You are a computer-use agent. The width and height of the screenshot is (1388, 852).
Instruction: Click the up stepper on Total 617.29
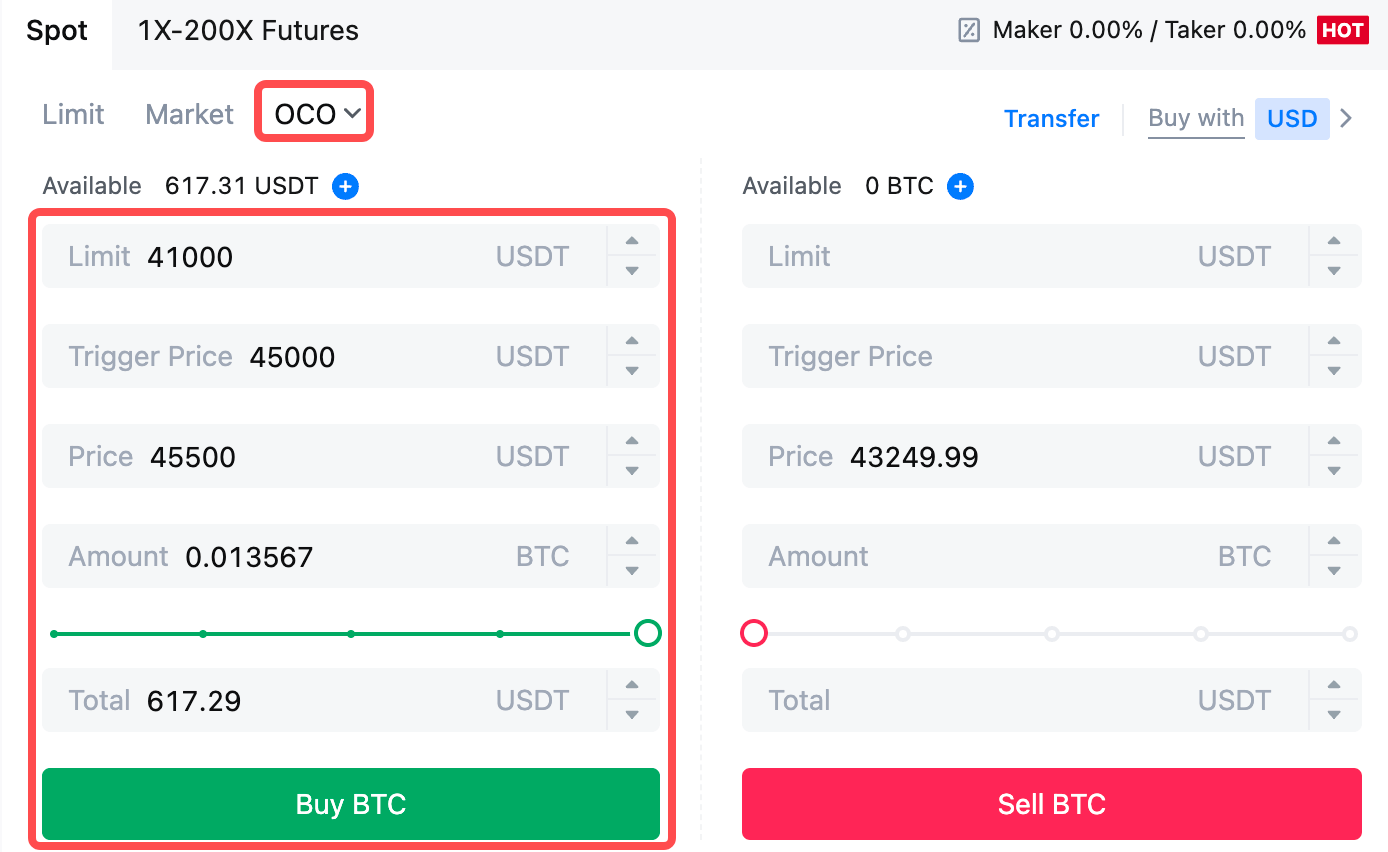tap(632, 686)
